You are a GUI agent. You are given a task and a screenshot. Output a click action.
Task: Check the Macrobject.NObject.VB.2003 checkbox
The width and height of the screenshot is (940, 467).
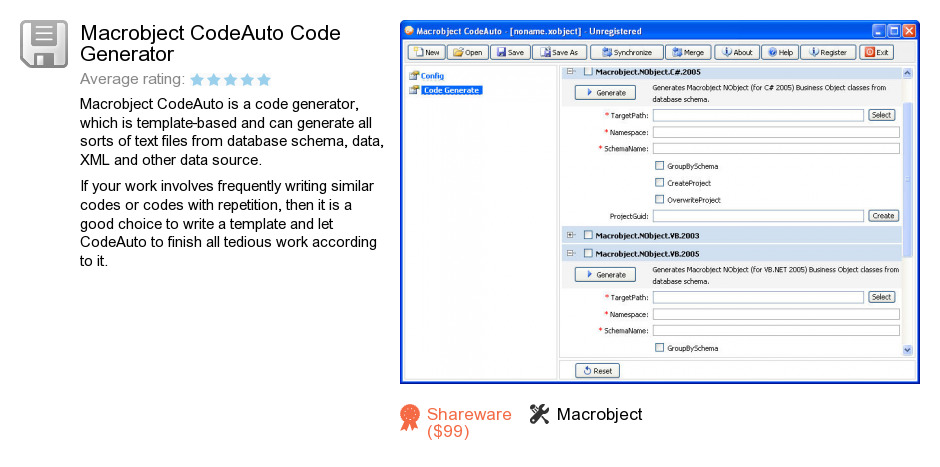588,236
